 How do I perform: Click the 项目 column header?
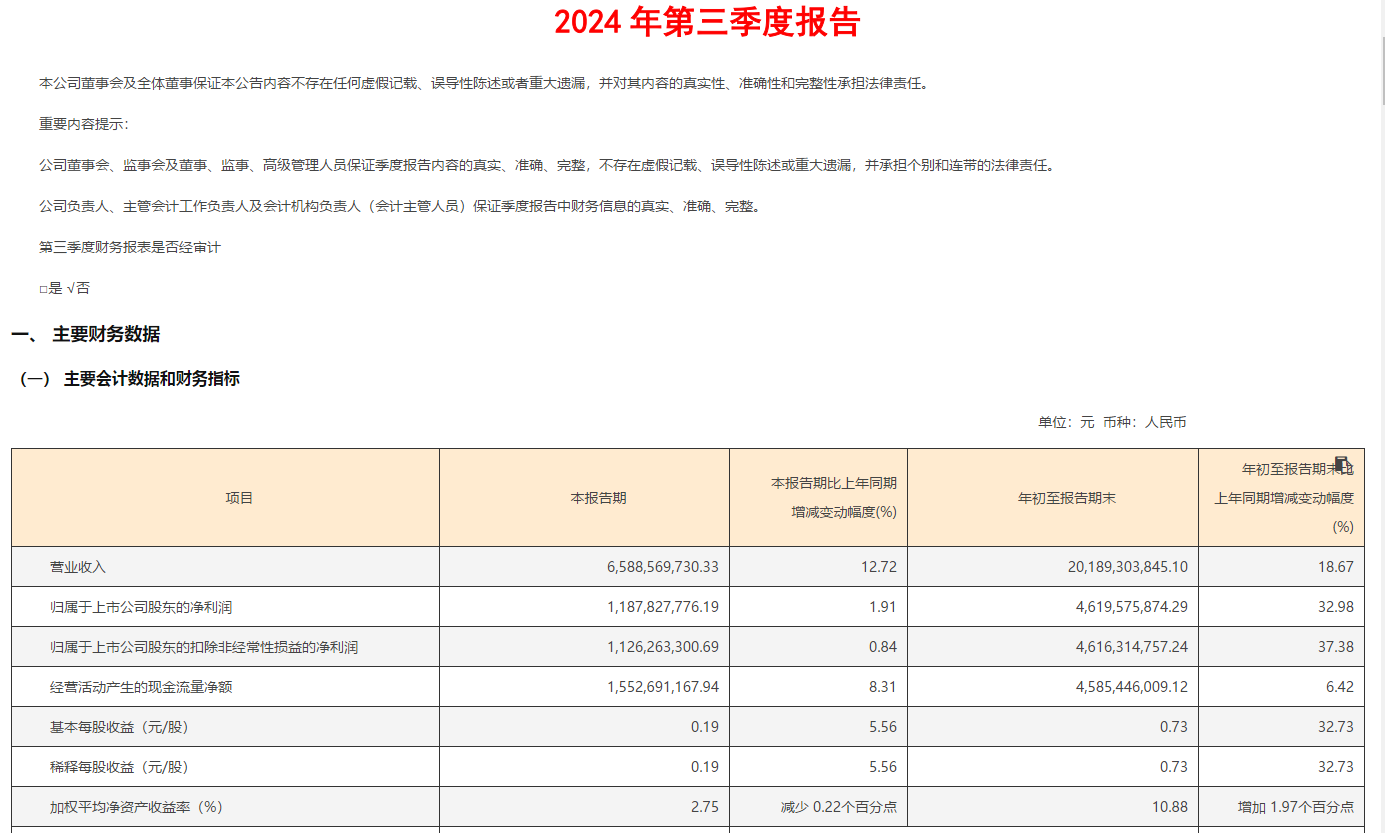(x=239, y=498)
